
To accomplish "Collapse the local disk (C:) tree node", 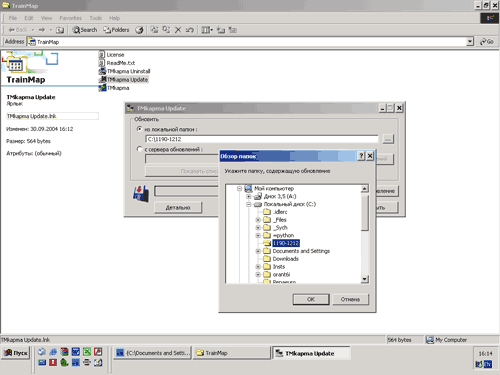I will point(249,204).
